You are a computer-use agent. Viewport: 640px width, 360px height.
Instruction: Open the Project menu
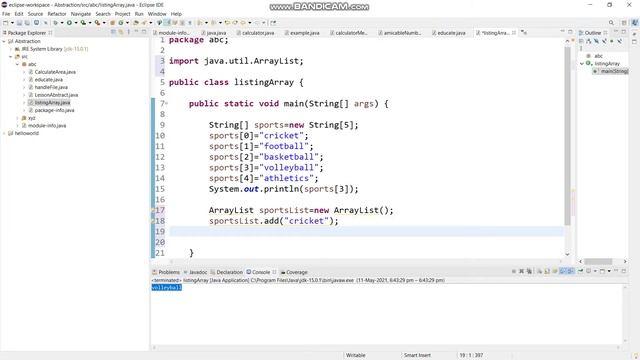tap(122, 14)
